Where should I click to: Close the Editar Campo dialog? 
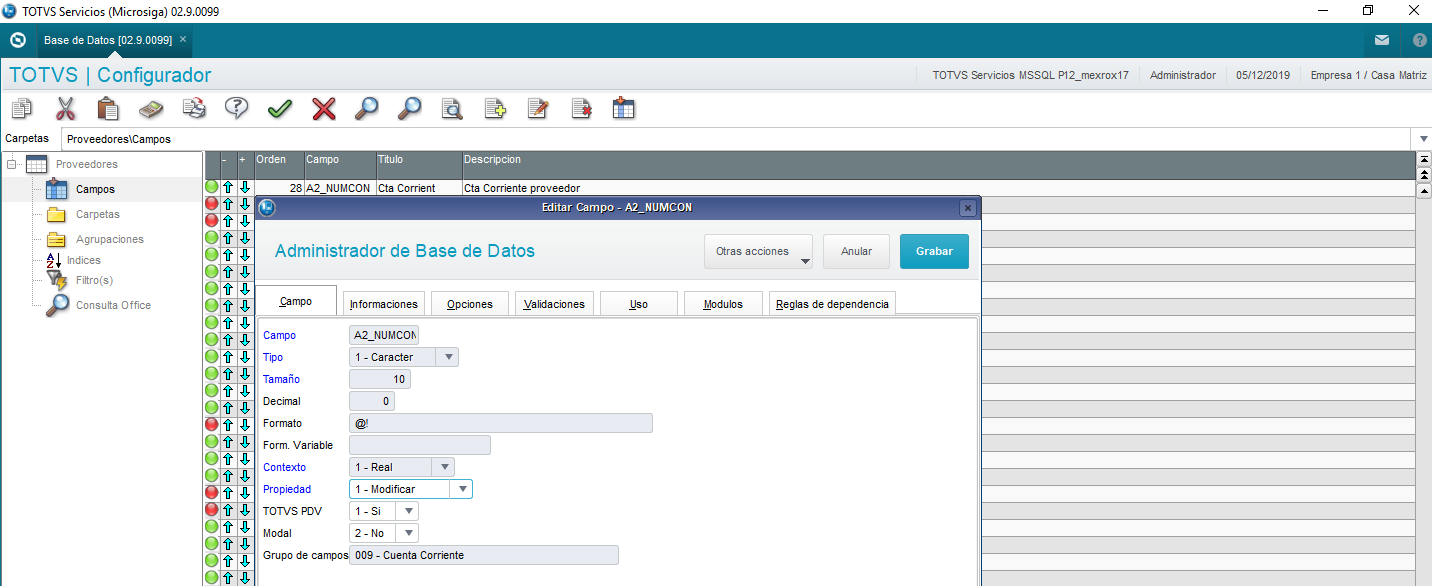(x=967, y=208)
